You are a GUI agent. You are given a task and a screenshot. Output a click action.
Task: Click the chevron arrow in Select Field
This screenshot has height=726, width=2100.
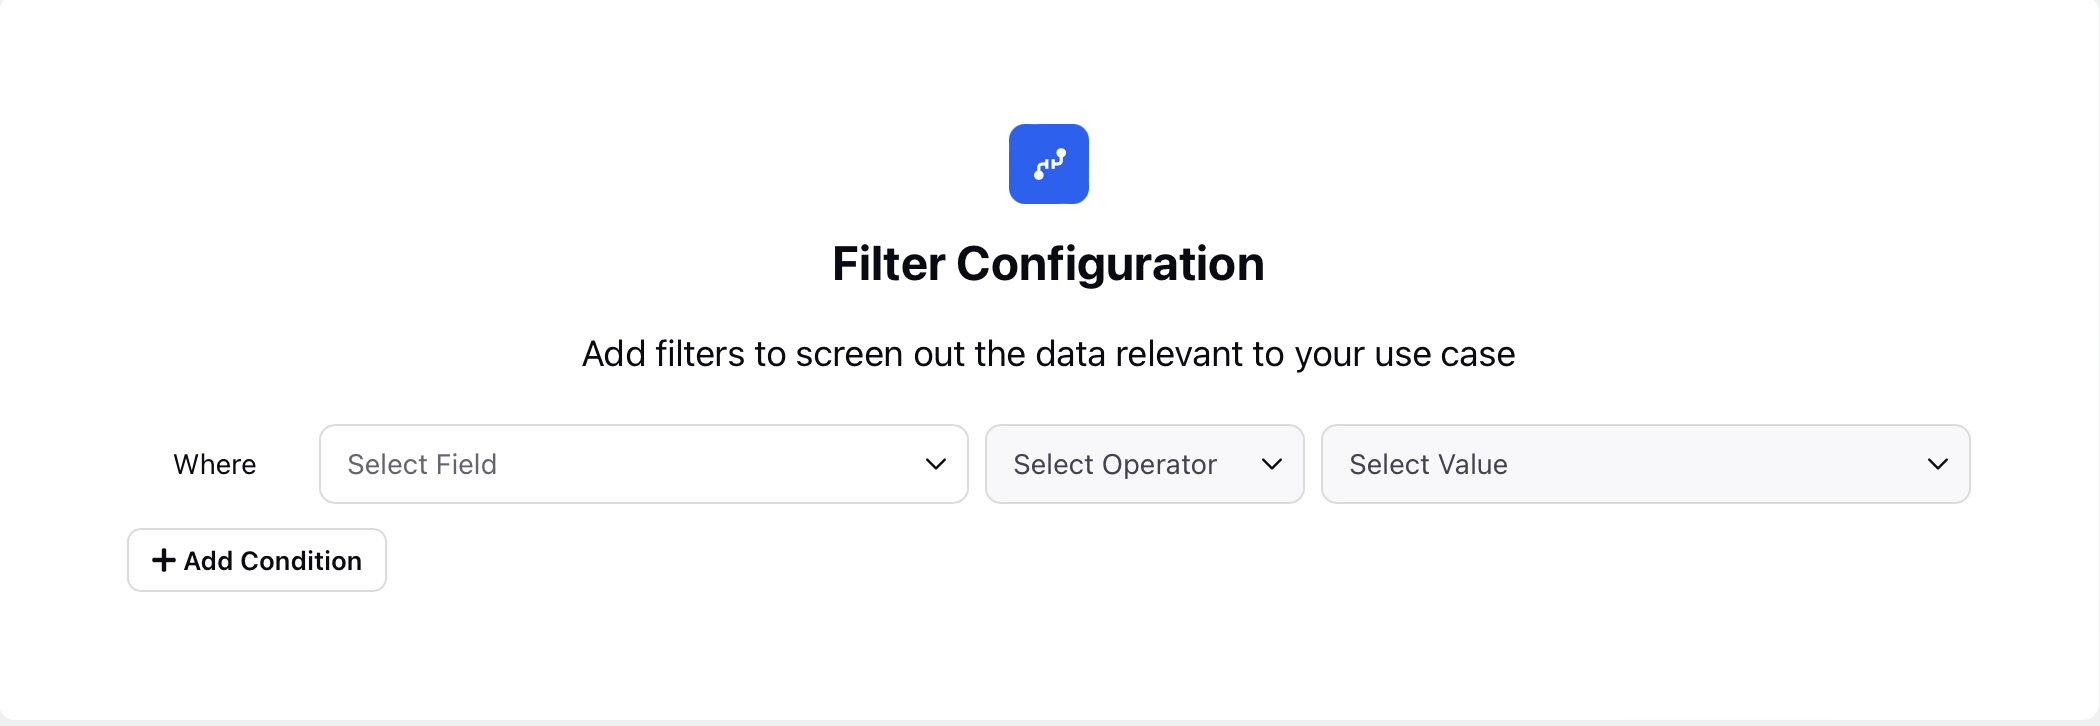click(936, 464)
